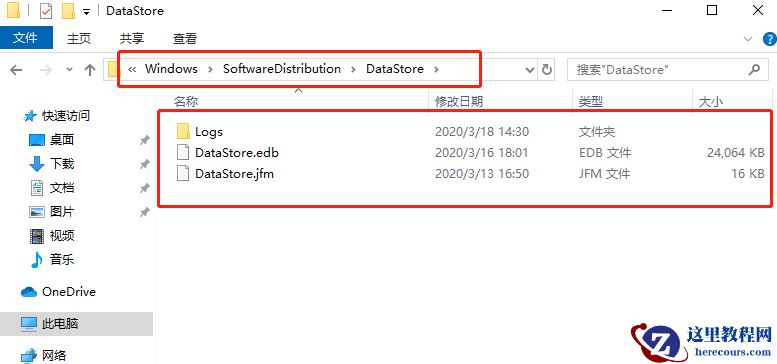The width and height of the screenshot is (777, 364).
Task: Click the pin icon beside 下载
Action: [144, 164]
